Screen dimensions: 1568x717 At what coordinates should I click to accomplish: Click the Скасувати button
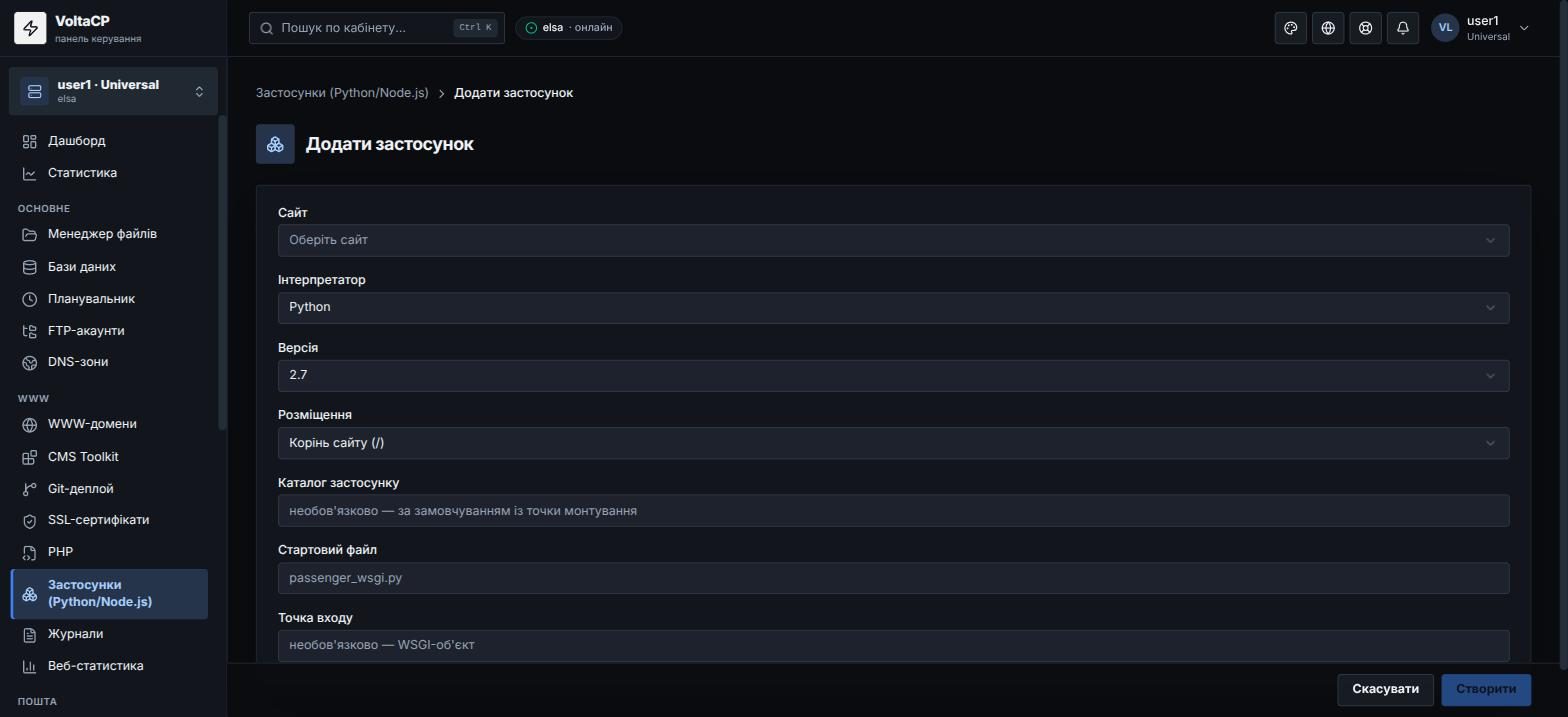coord(1385,689)
